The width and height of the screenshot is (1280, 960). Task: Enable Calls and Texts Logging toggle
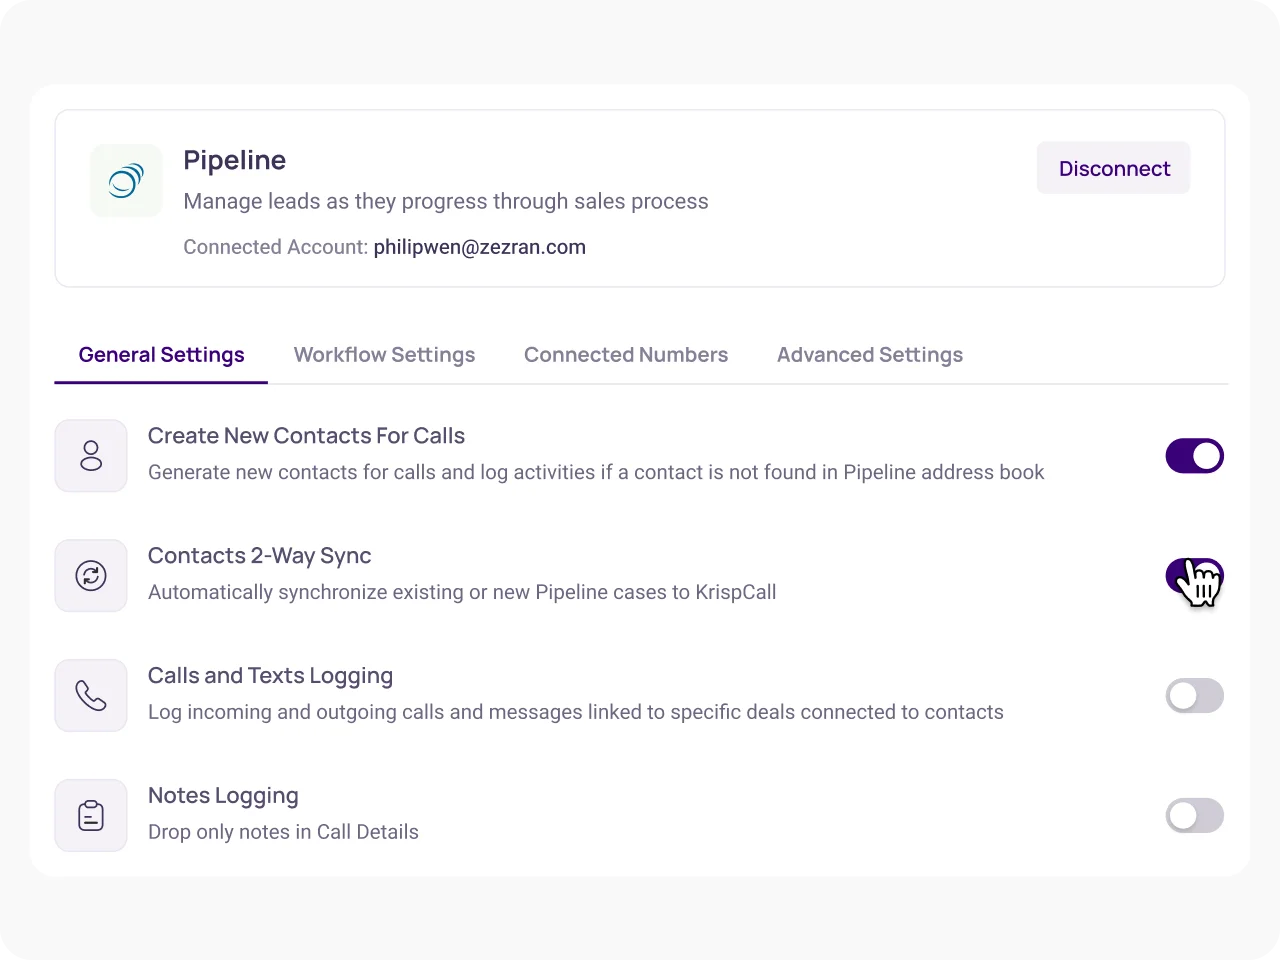click(1195, 696)
